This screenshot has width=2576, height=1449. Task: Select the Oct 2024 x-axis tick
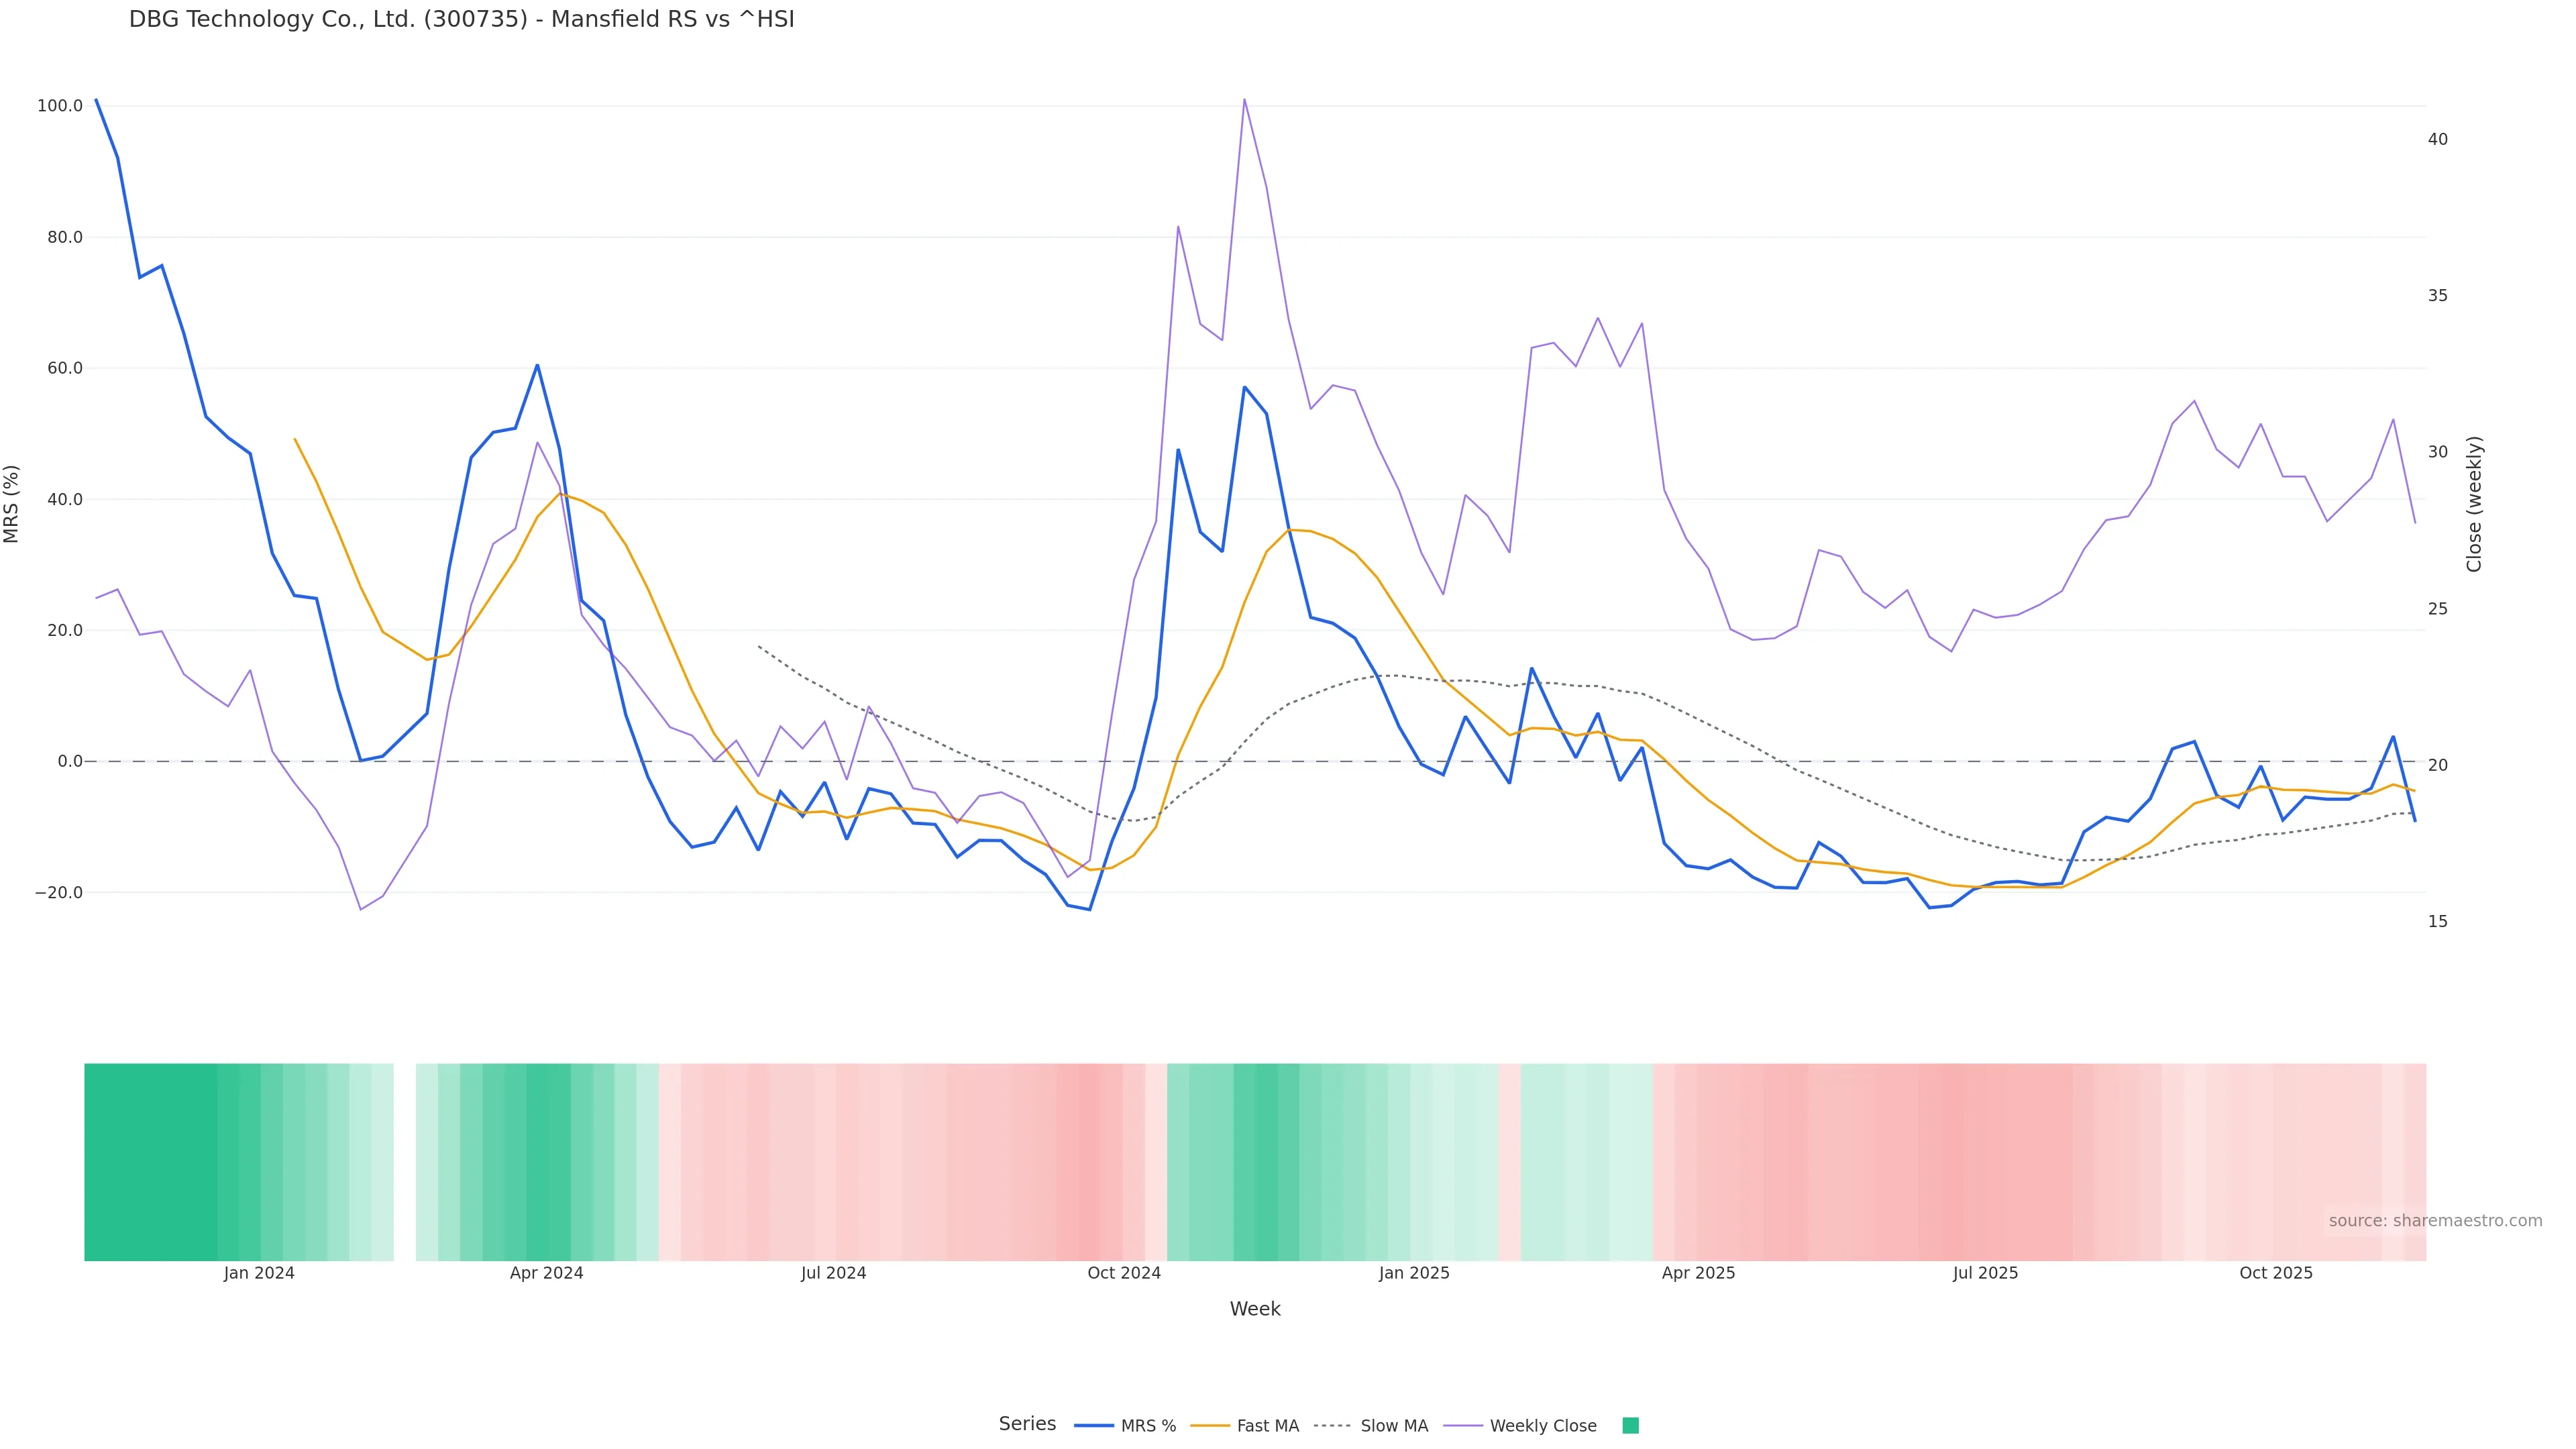[1124, 1273]
